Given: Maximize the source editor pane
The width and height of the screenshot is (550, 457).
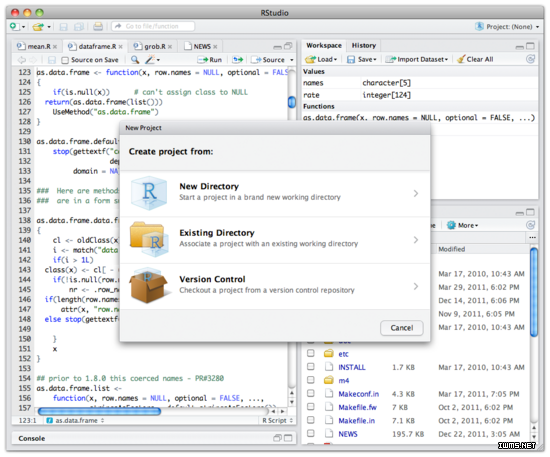Looking at the screenshot, I should pyautogui.click(x=288, y=46).
